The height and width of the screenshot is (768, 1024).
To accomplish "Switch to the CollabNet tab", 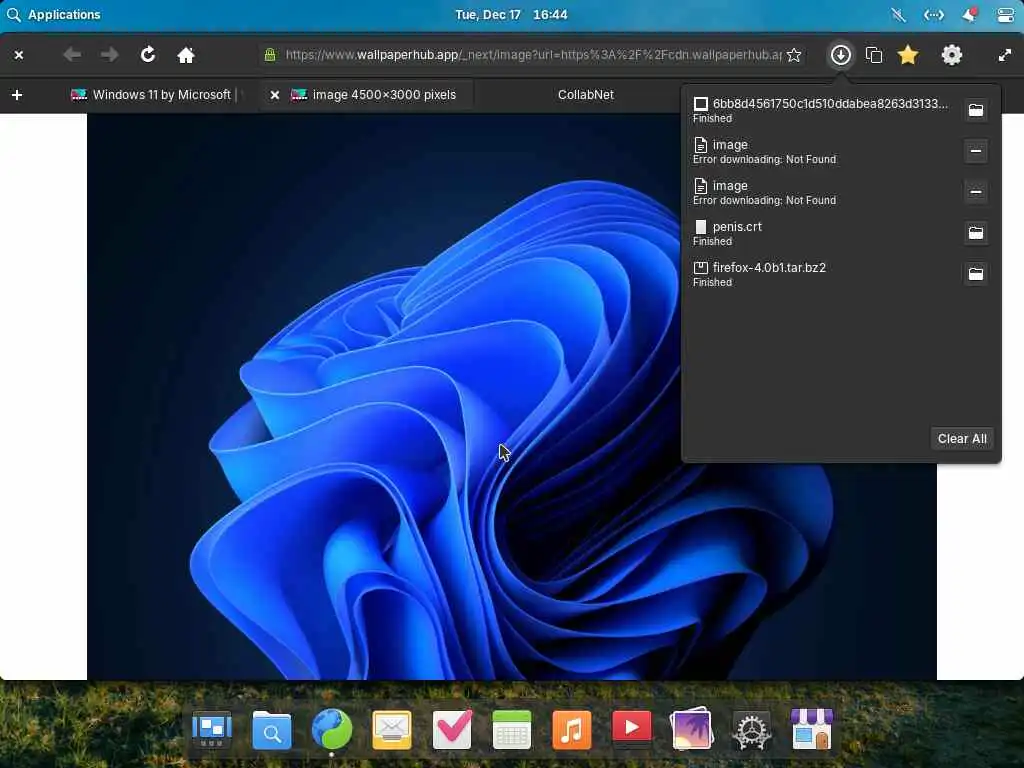I will point(586,95).
